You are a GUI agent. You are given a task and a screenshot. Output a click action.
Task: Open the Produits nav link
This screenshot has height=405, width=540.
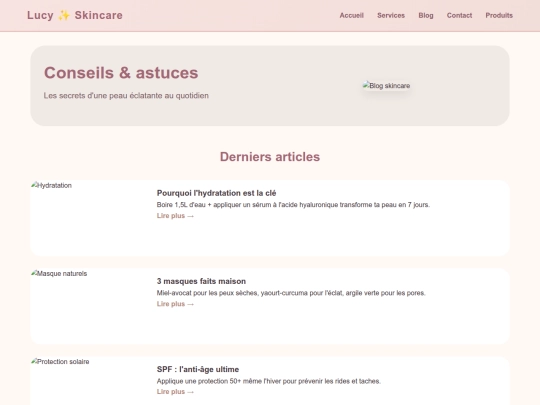point(499,15)
